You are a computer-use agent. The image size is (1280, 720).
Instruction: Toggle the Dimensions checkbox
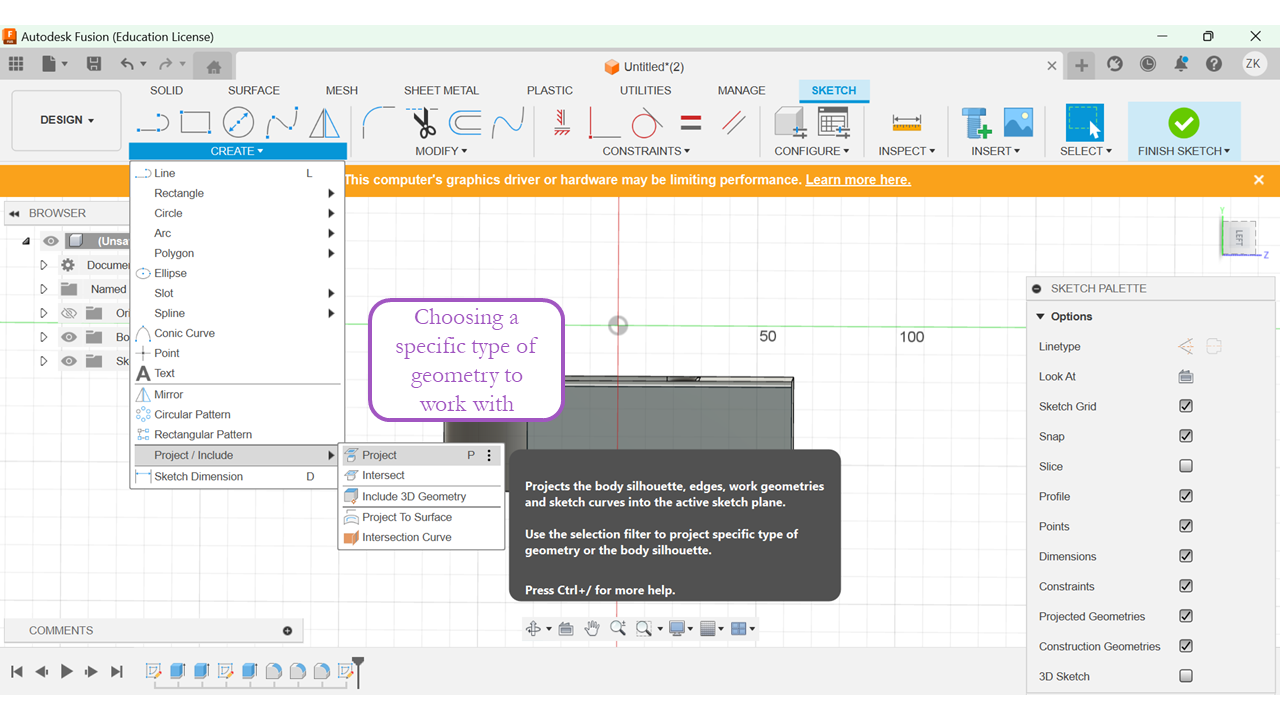[1186, 556]
